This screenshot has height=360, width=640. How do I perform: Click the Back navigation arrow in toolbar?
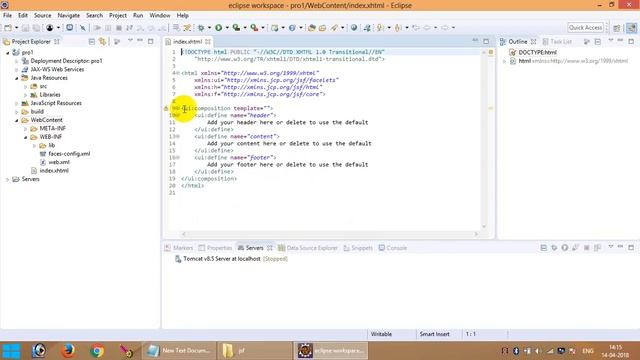coord(427,28)
